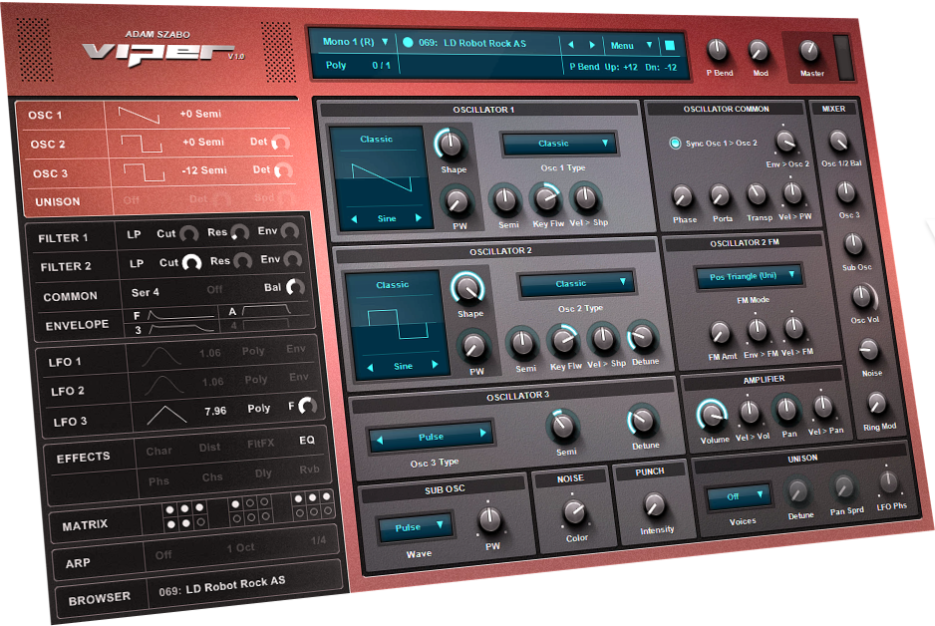Select the ENVELOPE section tab

[x=77, y=326]
